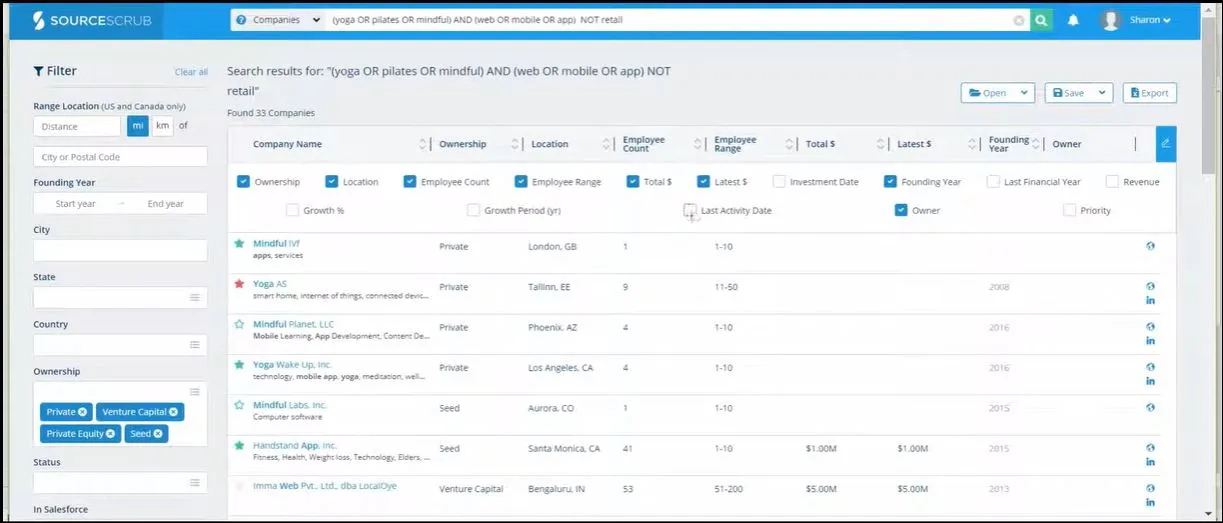Image resolution: width=1223 pixels, height=523 pixels.
Task: Open website globe for Mindful Labs
Action: tap(1150, 407)
